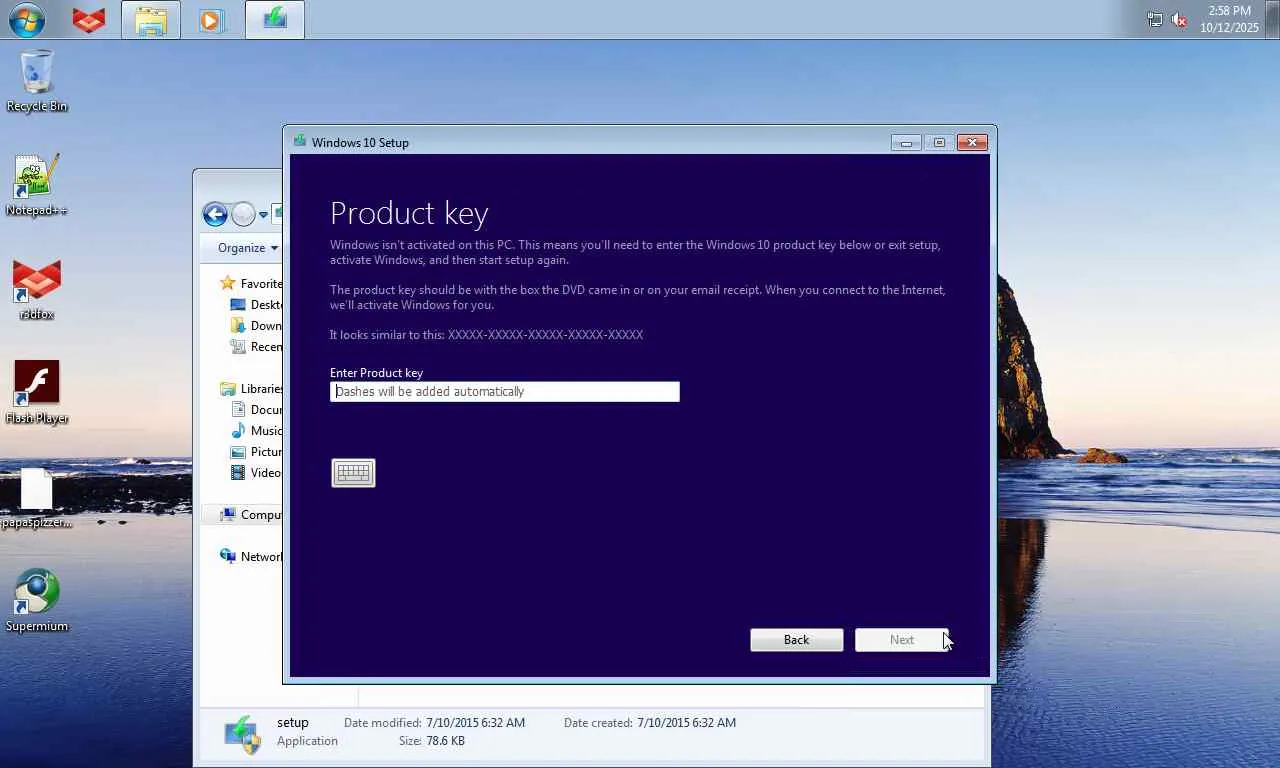Select Desktop under Favorites in Explorer
Image resolution: width=1280 pixels, height=768 pixels.
point(256,305)
